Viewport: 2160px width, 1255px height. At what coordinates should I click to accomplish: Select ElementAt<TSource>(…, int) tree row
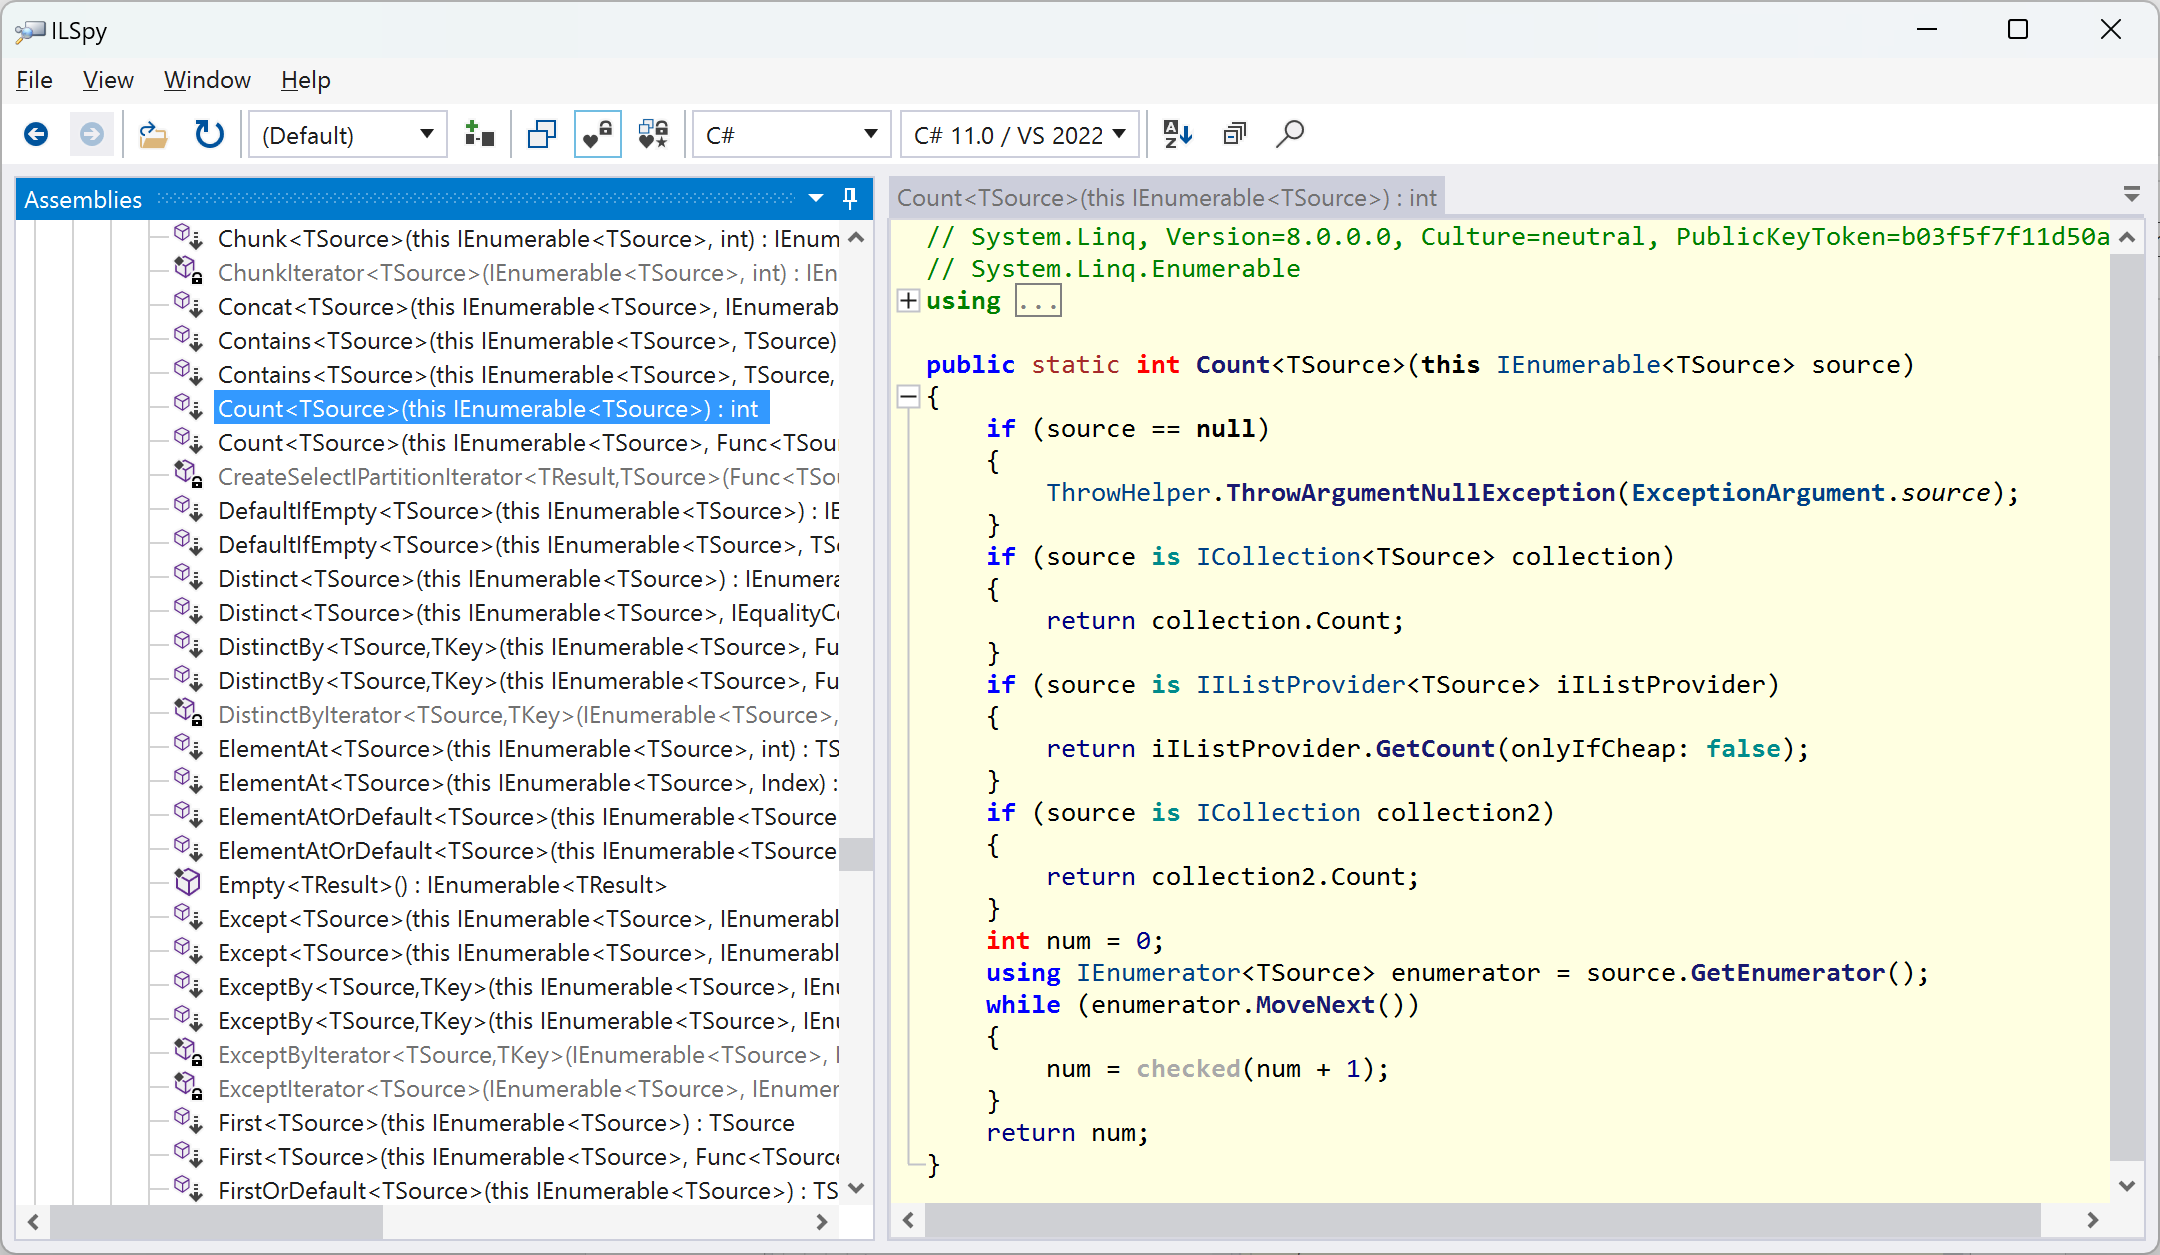528,749
